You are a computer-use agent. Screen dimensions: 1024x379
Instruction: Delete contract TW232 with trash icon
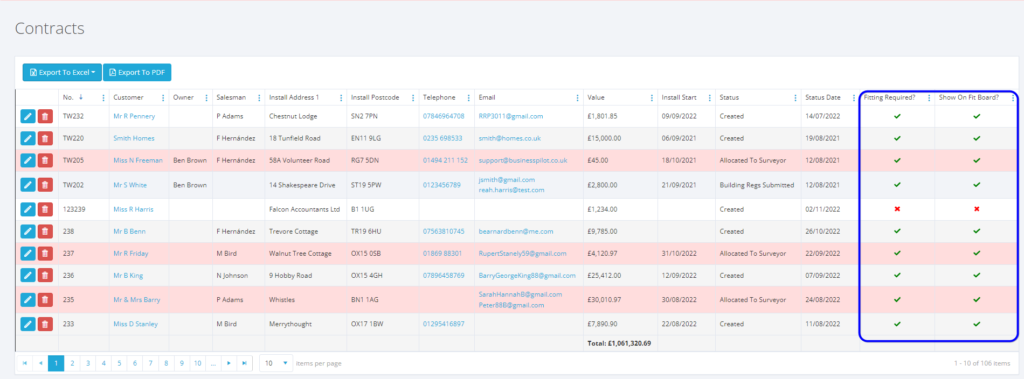coord(45,116)
